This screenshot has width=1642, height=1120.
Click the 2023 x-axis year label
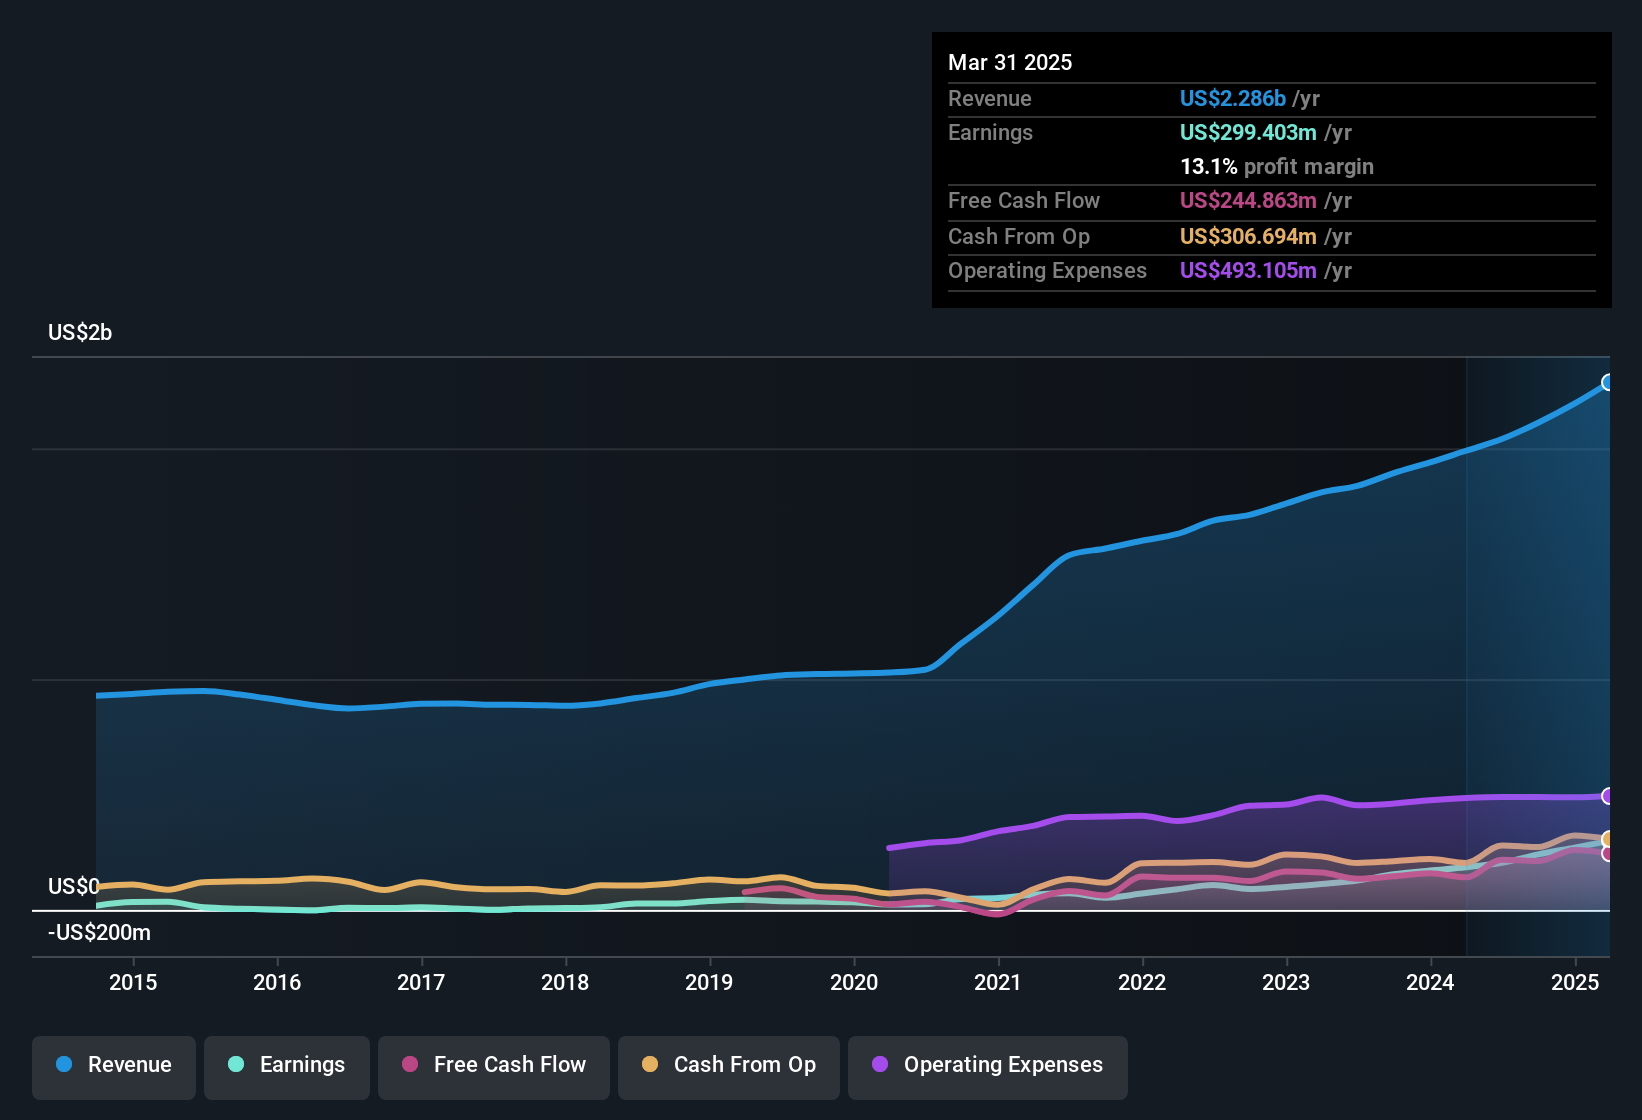tap(1286, 982)
